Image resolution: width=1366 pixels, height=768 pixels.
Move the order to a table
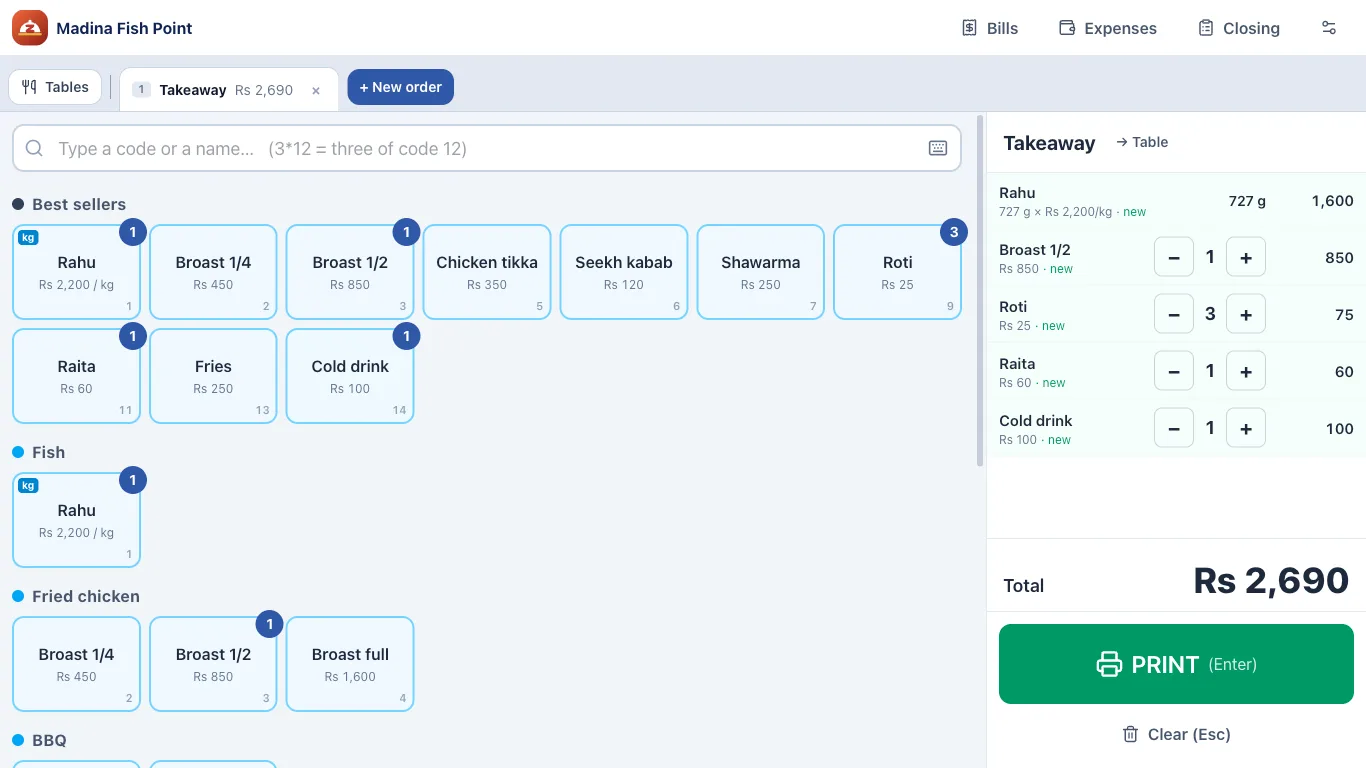click(1142, 142)
